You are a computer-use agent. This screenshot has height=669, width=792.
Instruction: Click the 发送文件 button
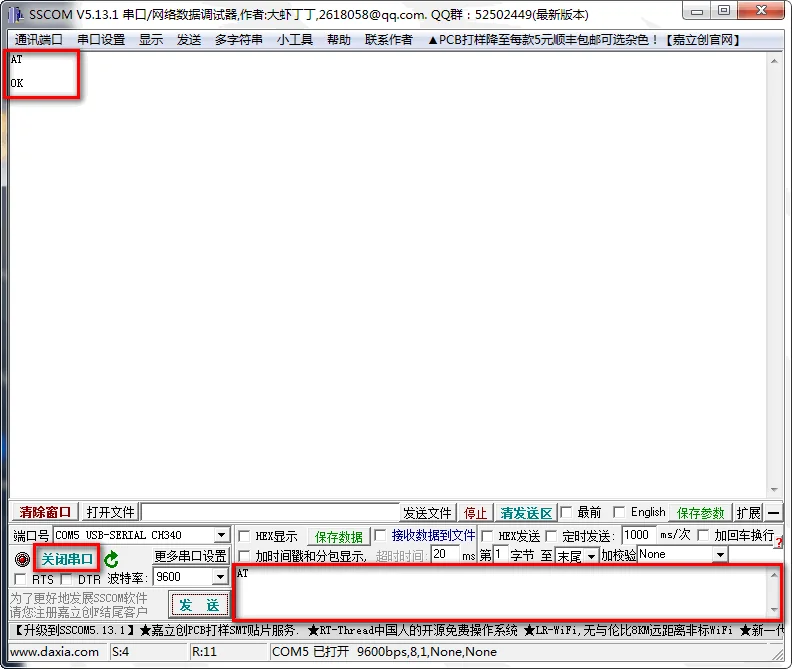click(x=427, y=513)
